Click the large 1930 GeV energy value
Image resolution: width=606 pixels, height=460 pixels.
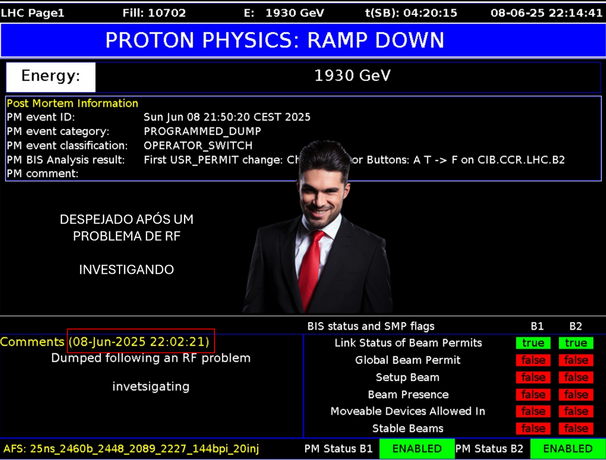[352, 76]
